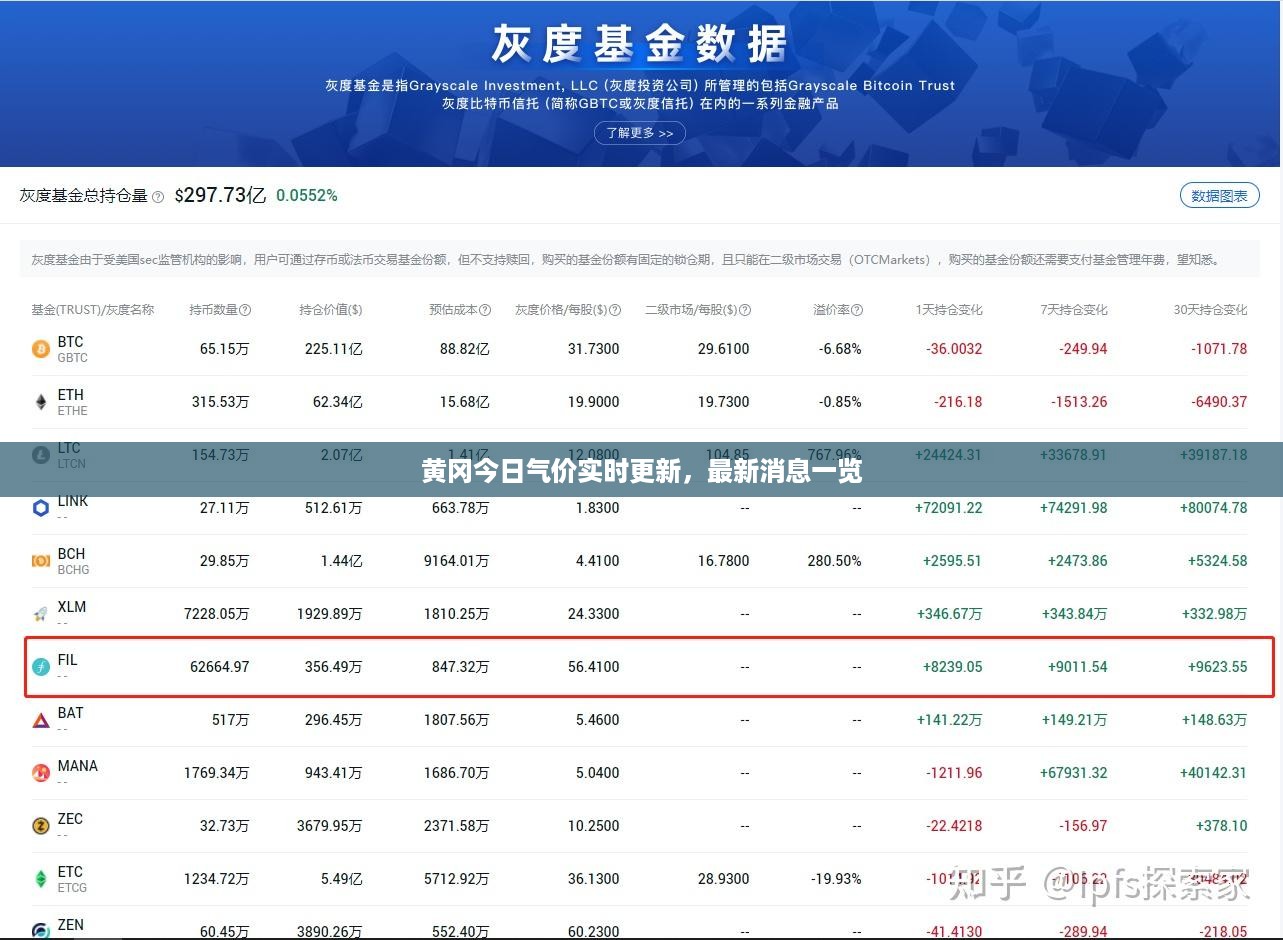This screenshot has height=940, width=1283.
Task: Click help icon beside 灰度基金总持仓量
Action: 158,197
